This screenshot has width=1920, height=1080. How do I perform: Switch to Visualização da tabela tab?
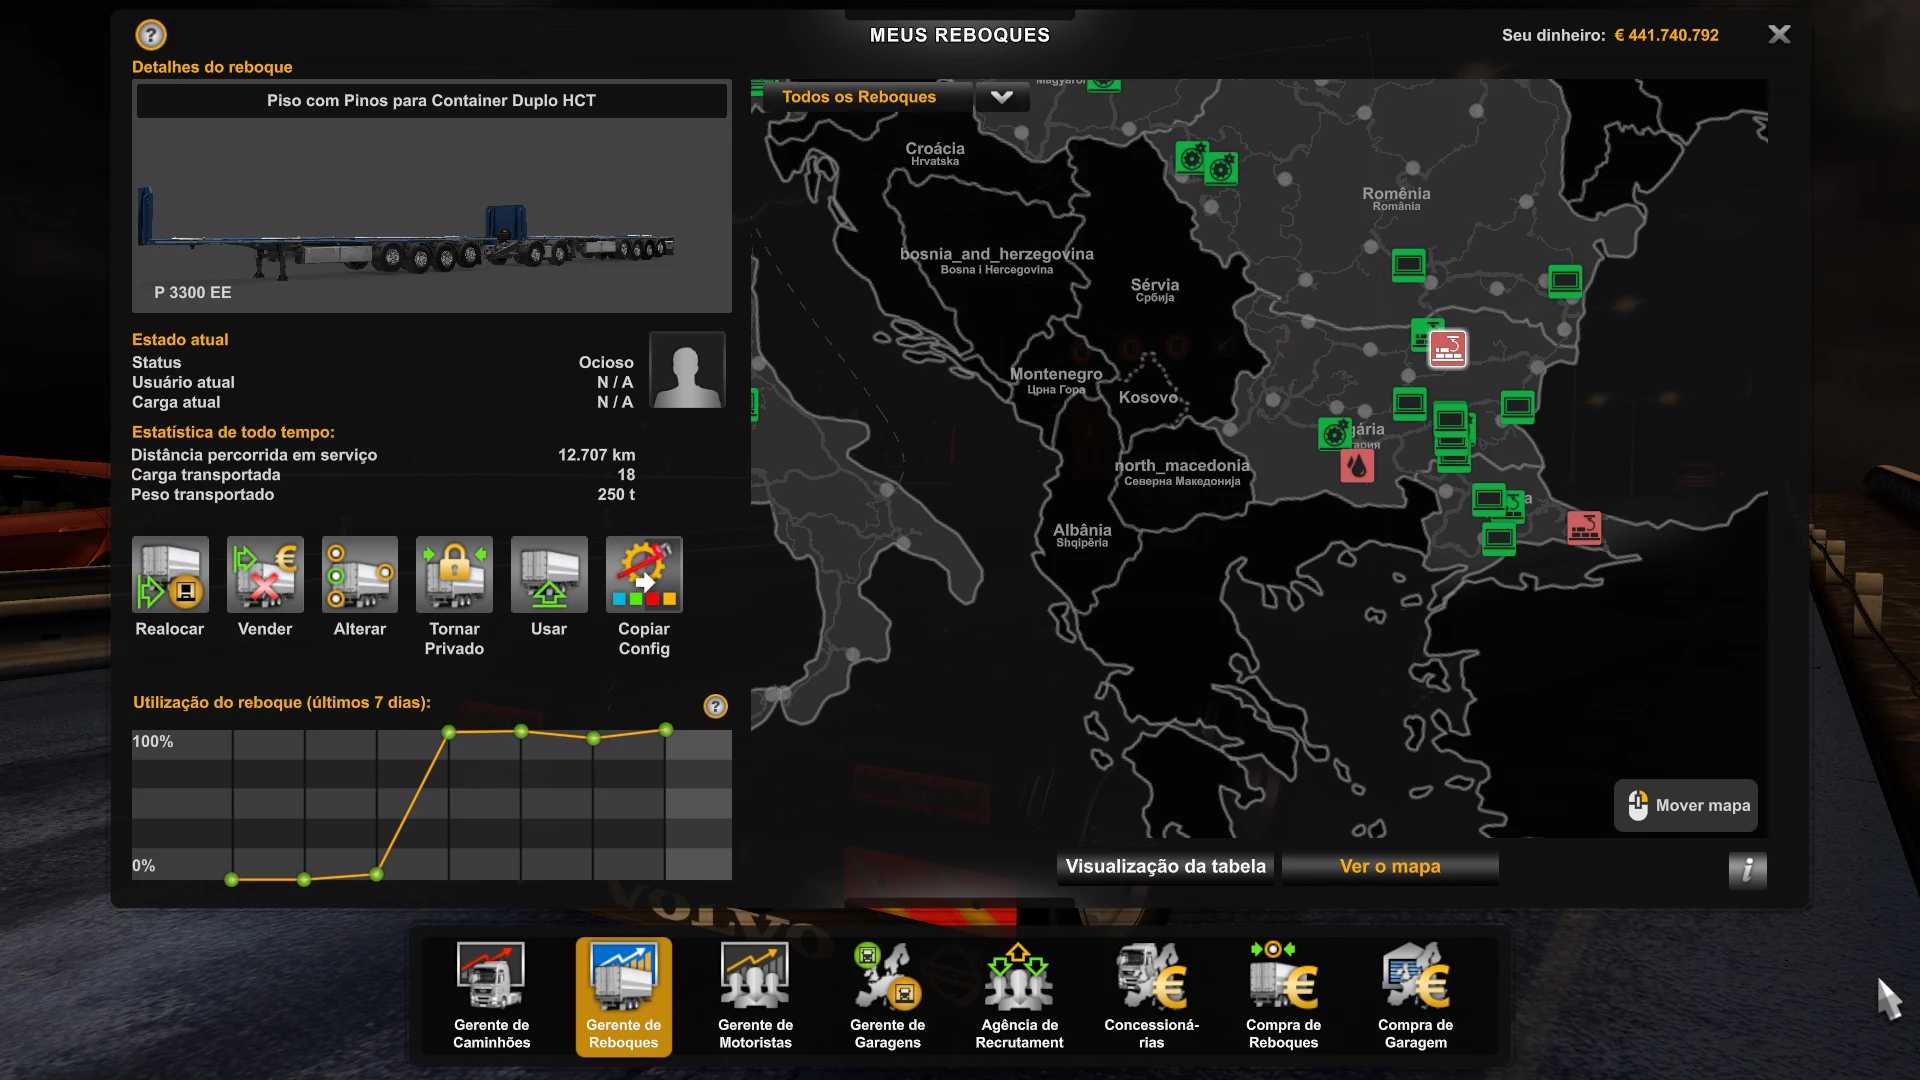pyautogui.click(x=1165, y=867)
